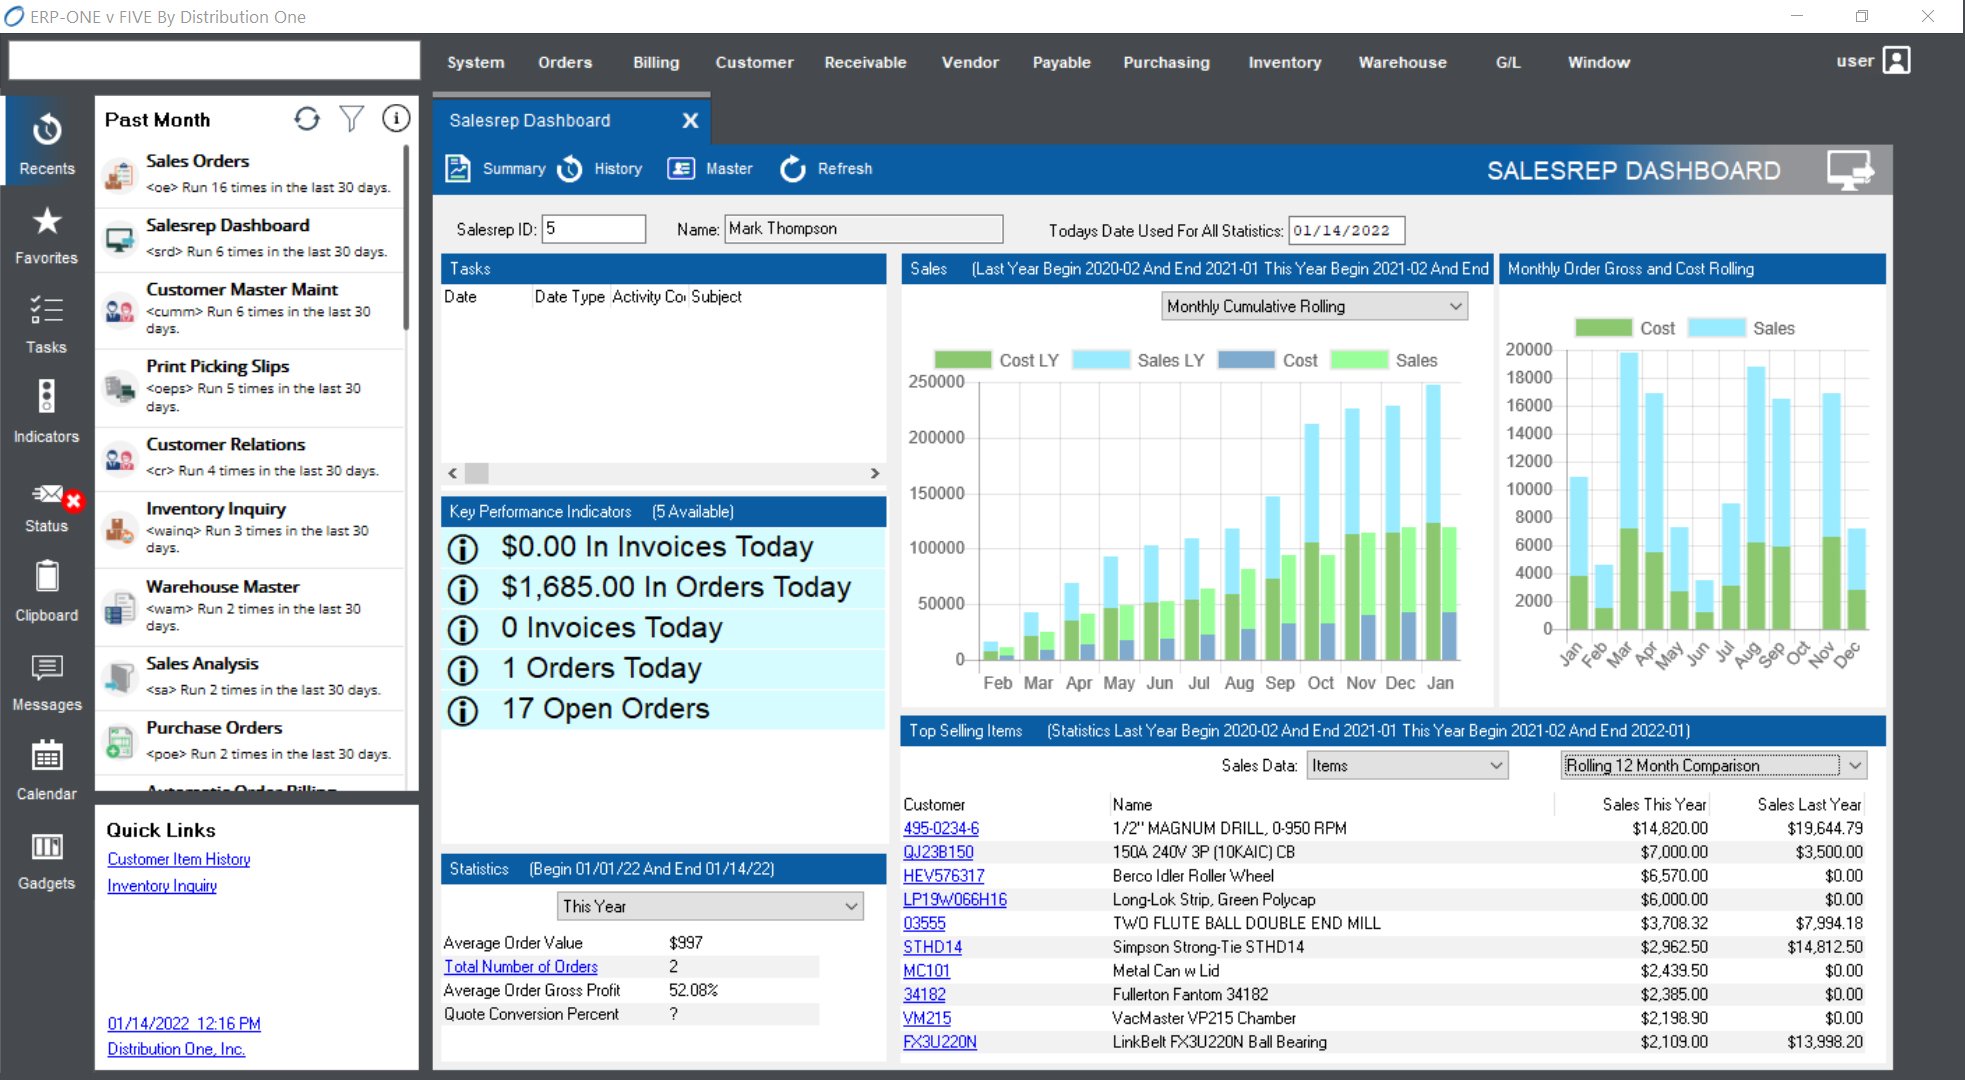Click the Past Month filter funnel icon
This screenshot has height=1080, width=1965.
coord(351,119)
